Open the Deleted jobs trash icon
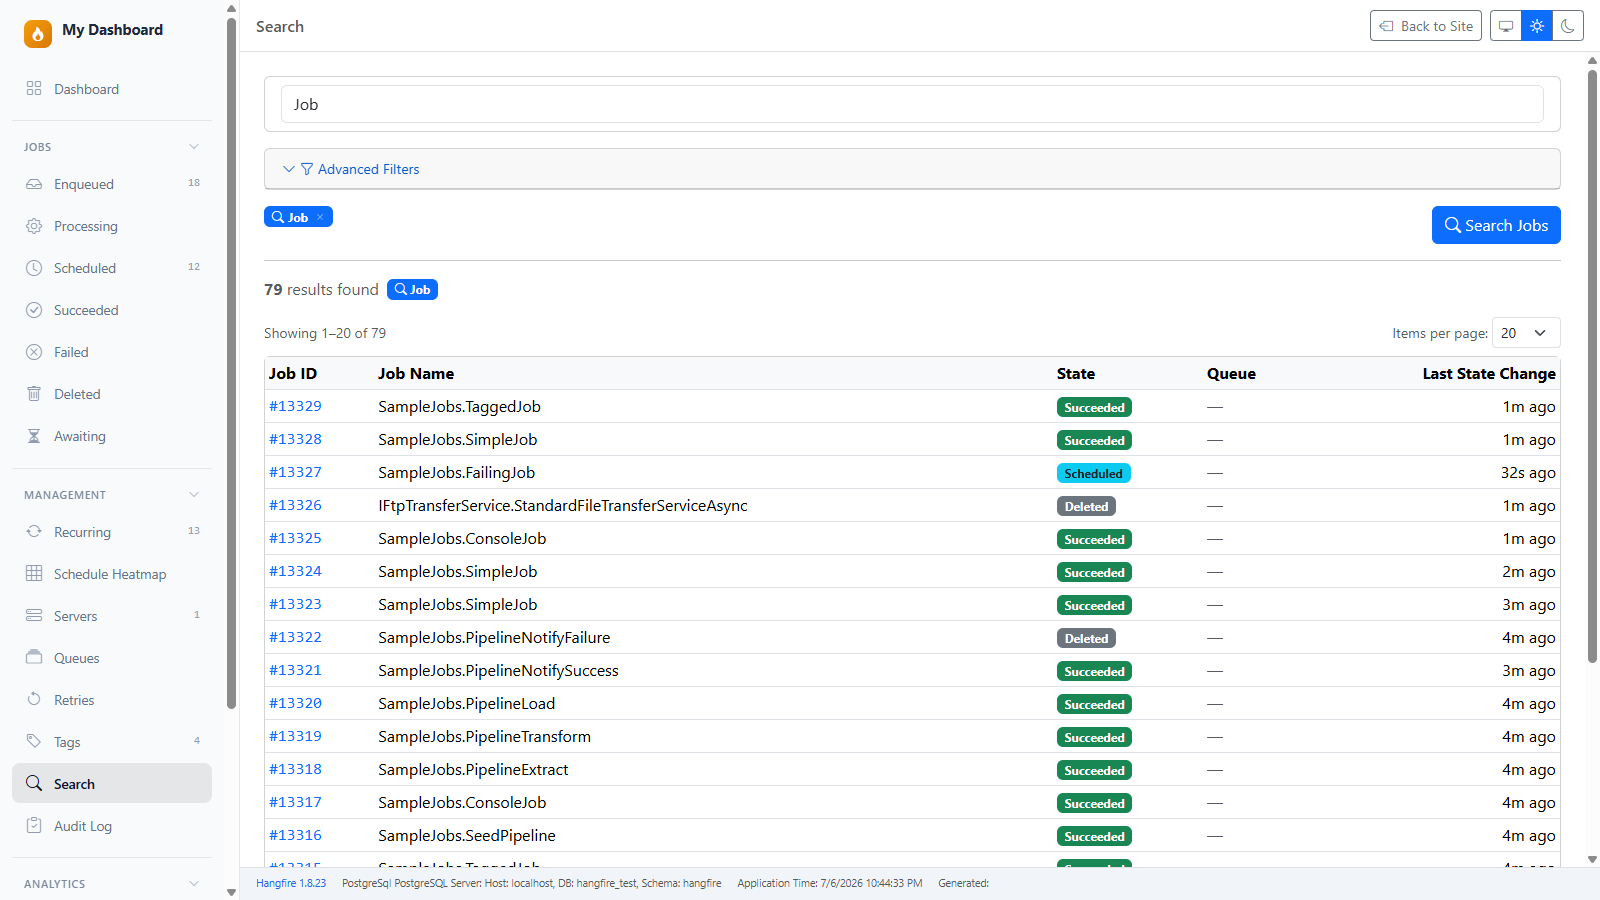This screenshot has height=900, width=1600. [34, 394]
